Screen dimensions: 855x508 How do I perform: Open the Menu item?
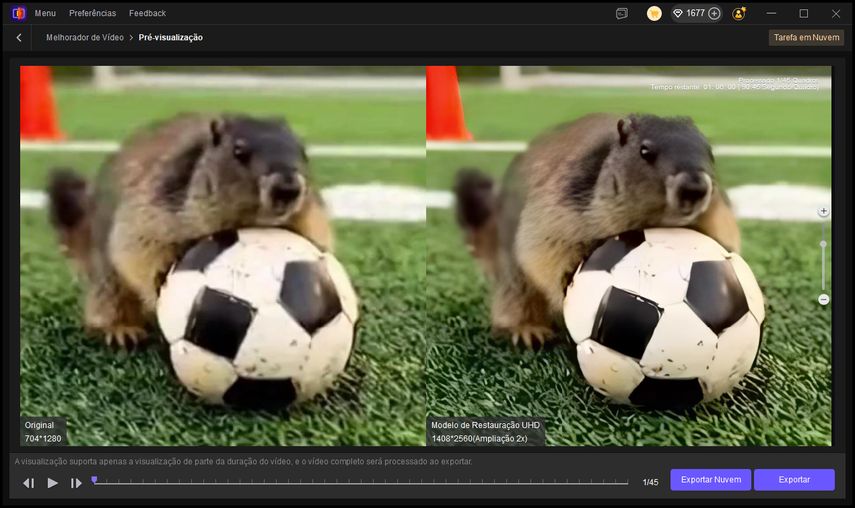(x=45, y=13)
